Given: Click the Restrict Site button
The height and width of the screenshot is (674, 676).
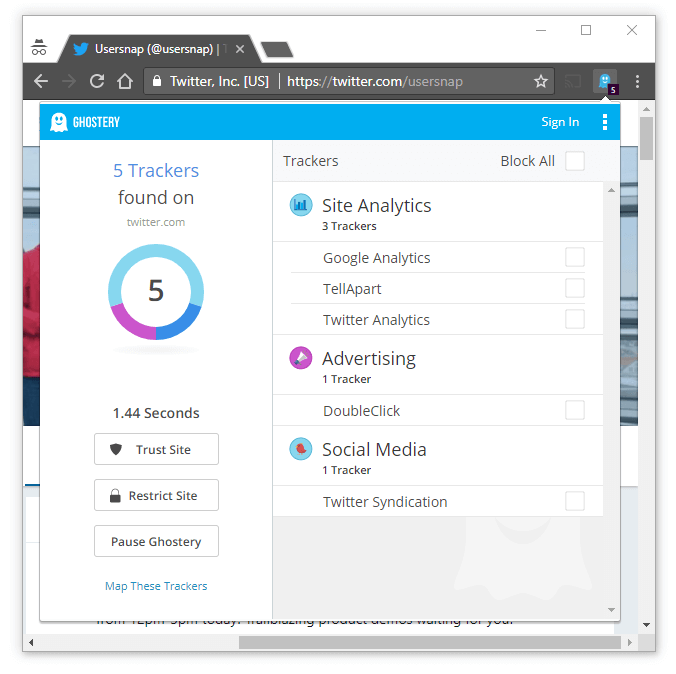Looking at the screenshot, I should [156, 495].
